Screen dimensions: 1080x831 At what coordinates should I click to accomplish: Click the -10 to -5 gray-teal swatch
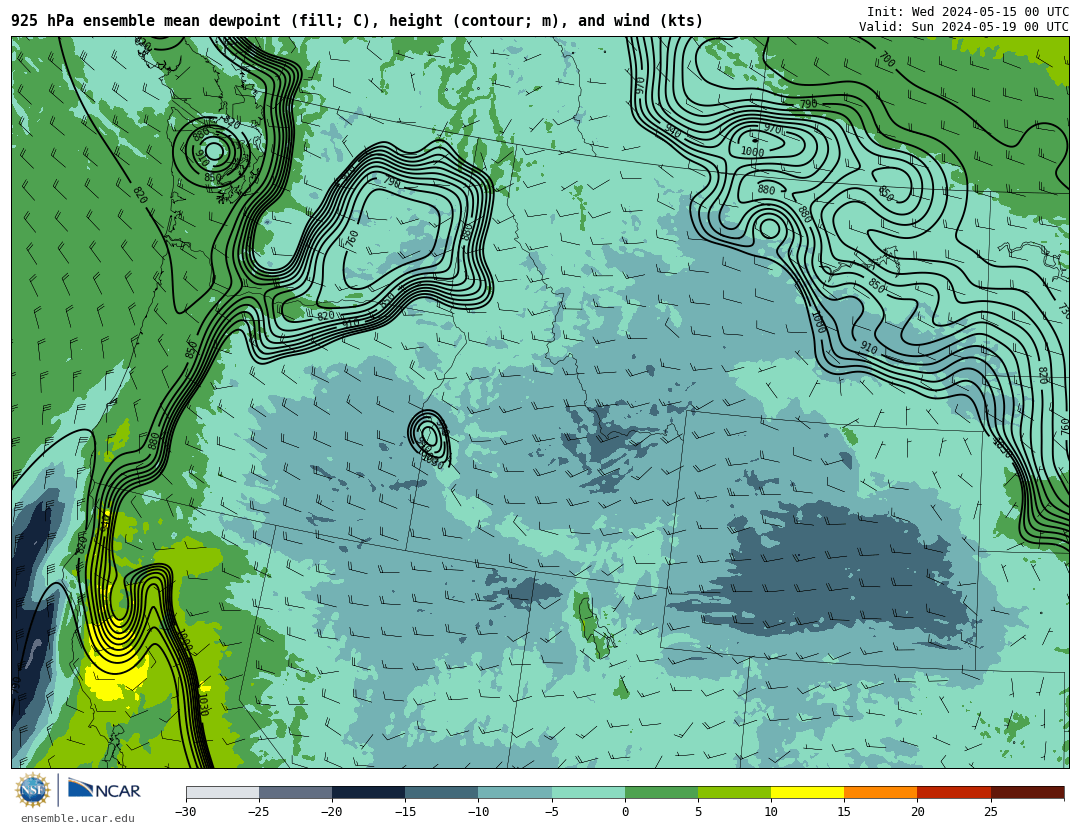[x=515, y=792]
